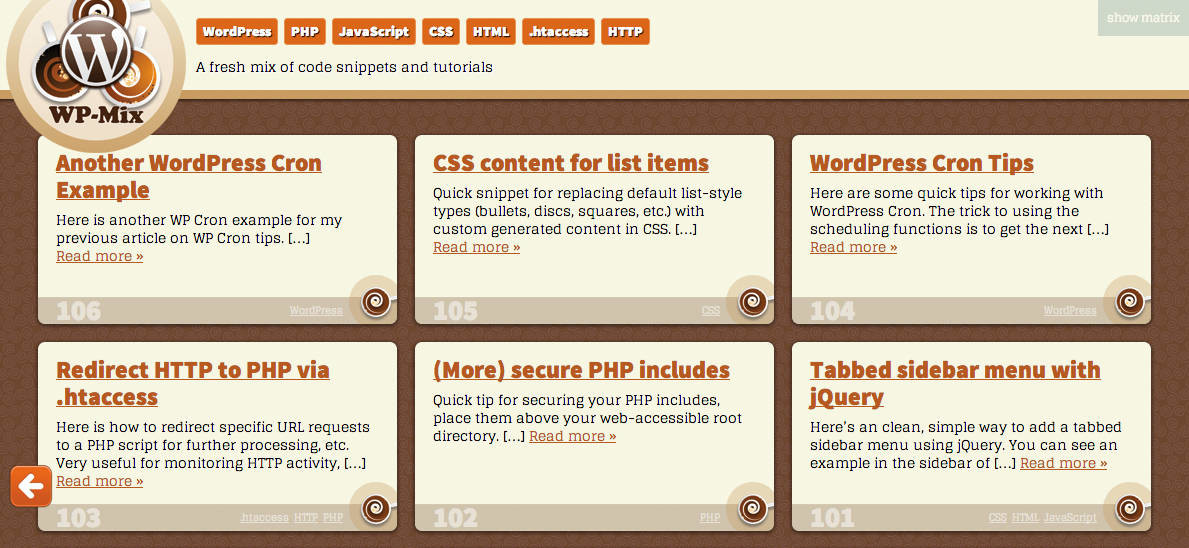The height and width of the screenshot is (548, 1189).
Task: Open "WordPress Cron Tips" post title
Action: (x=921, y=163)
